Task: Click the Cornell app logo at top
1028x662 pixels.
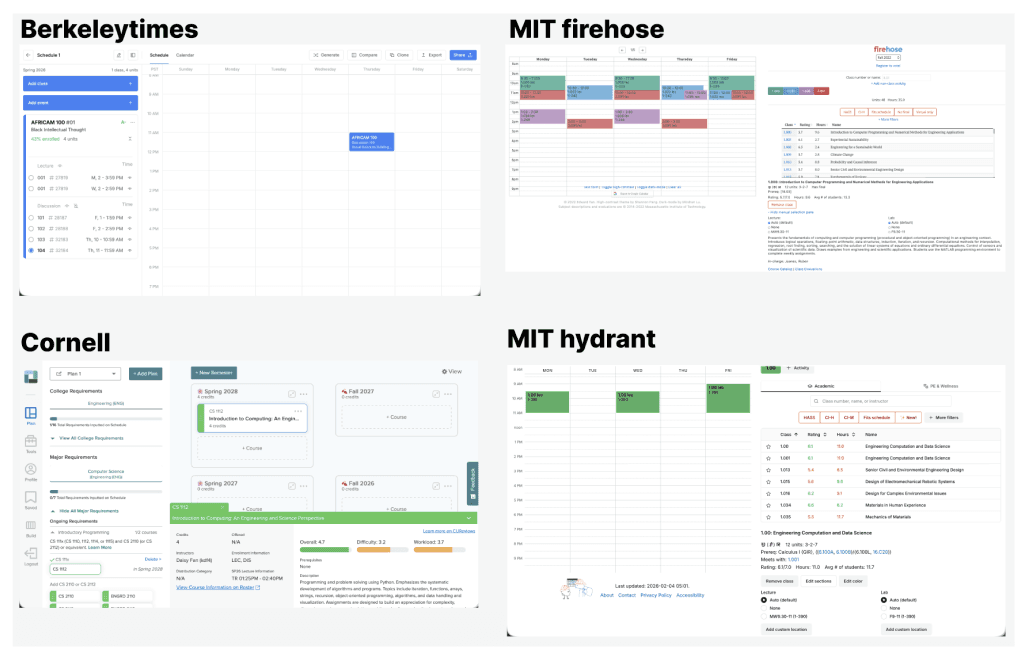Action: coord(31,377)
